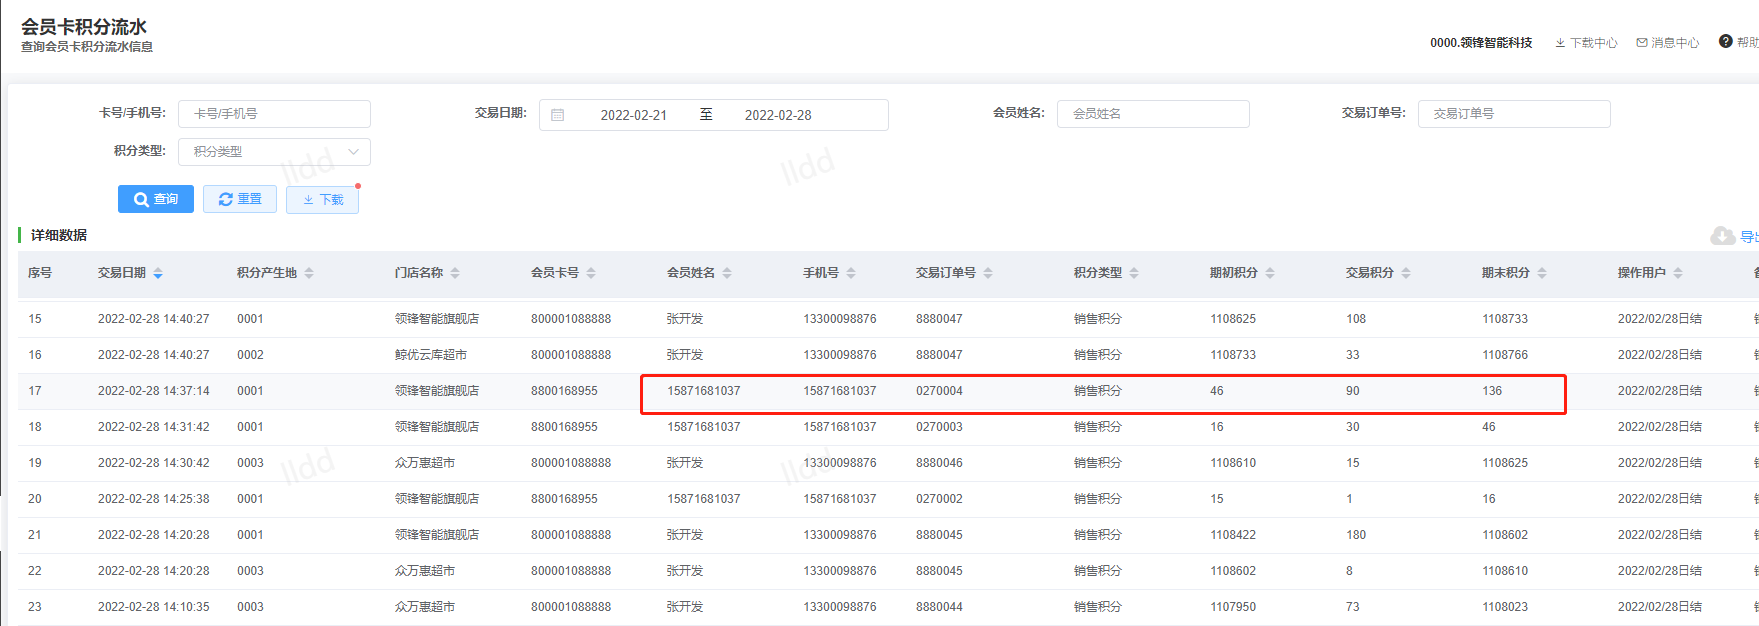Select start date 2022-02-21 field
1759x626 pixels.
(x=633, y=115)
